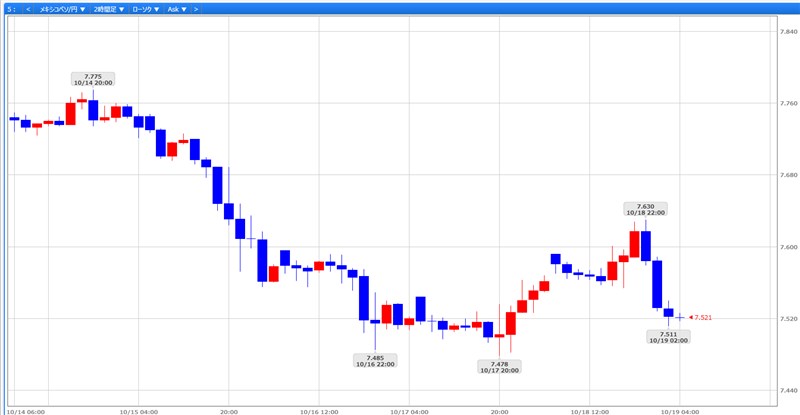
Task: Click the 7.440 price axis label
Action: [787, 390]
